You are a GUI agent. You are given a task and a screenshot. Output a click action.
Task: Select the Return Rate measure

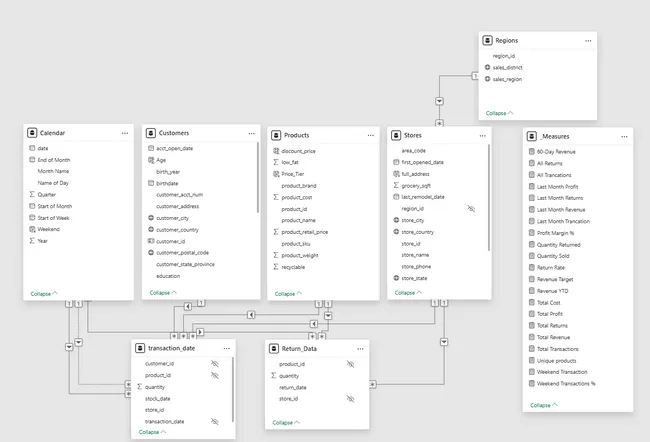coord(551,267)
